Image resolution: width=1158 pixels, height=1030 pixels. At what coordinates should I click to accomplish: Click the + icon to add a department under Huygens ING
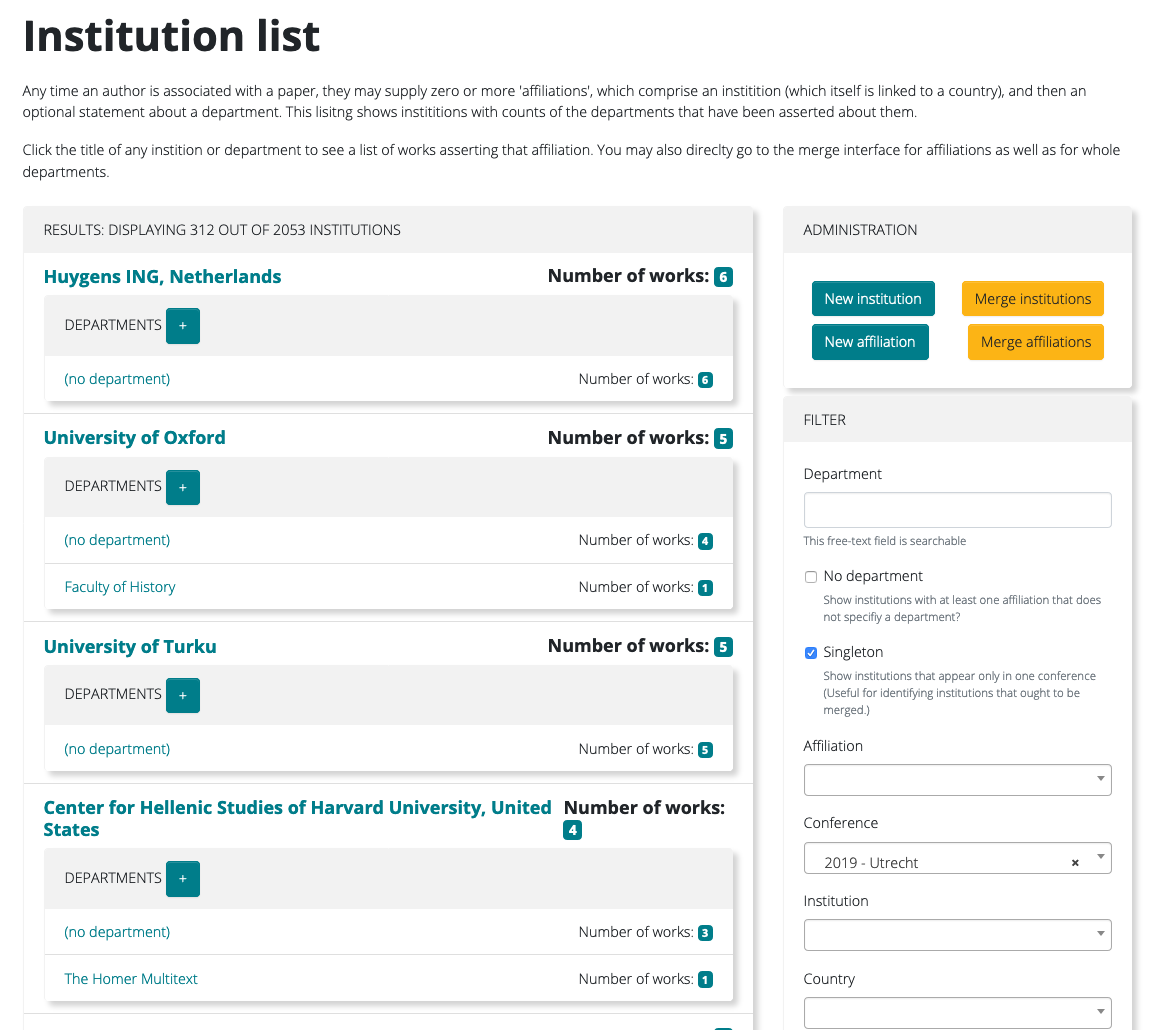[x=183, y=326]
